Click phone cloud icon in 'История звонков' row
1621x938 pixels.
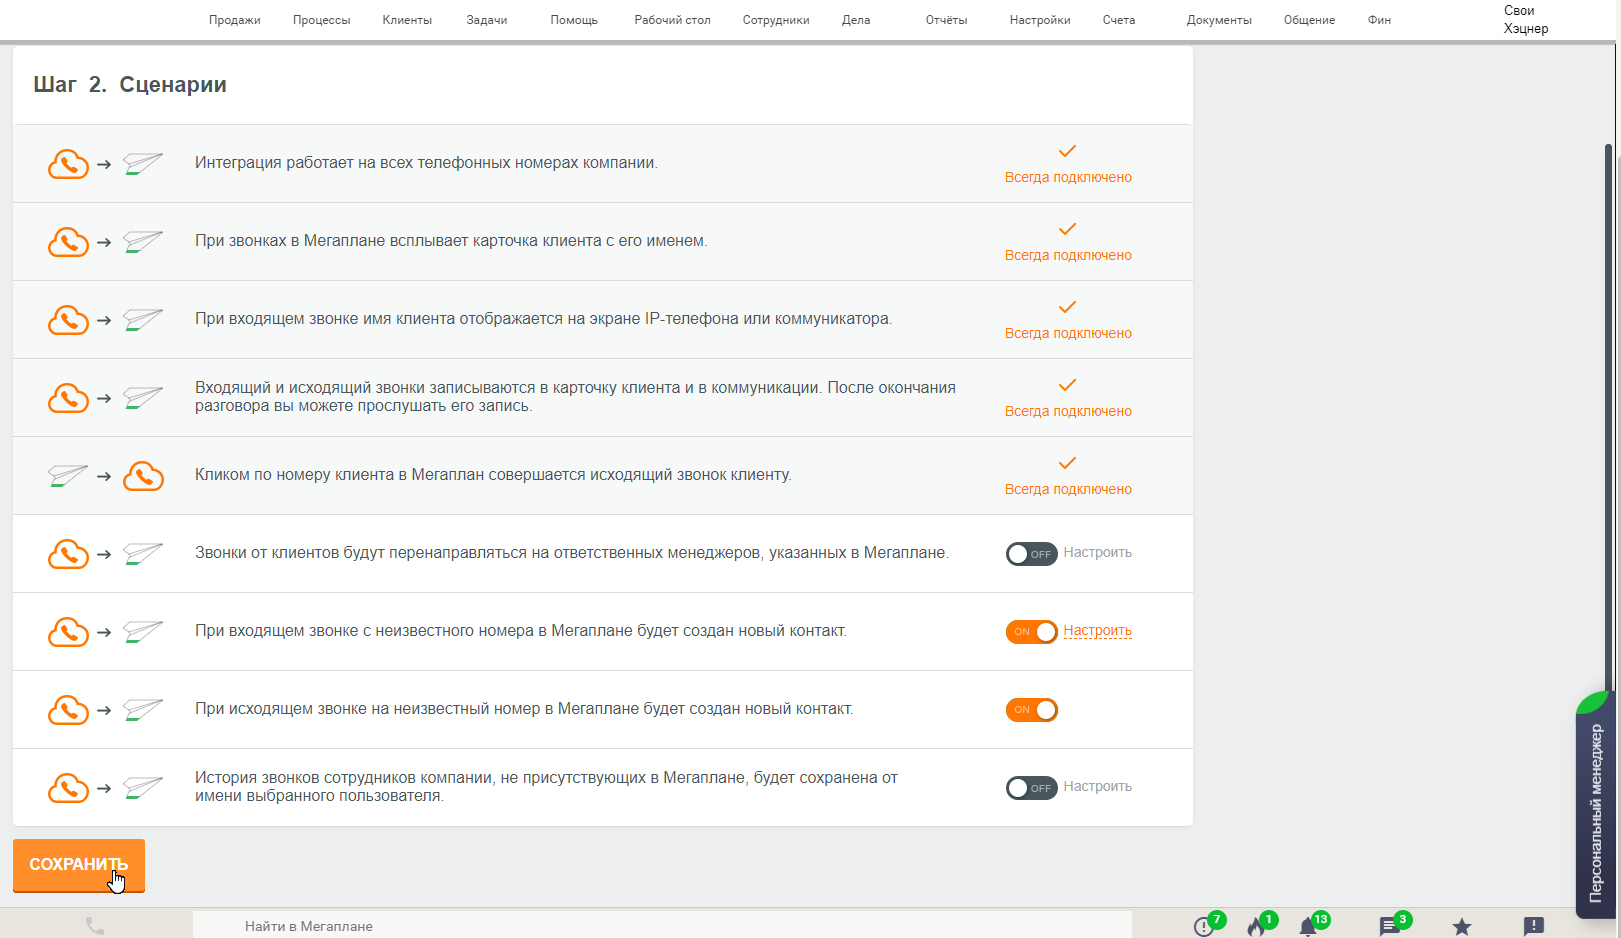[68, 788]
